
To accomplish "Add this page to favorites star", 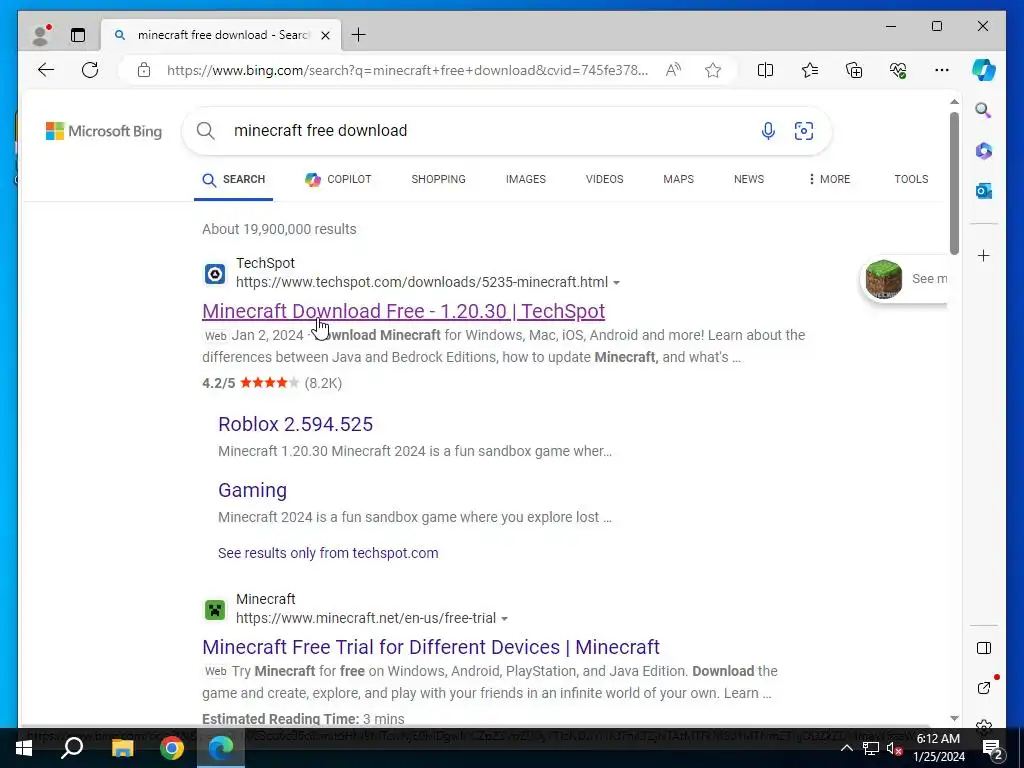I will [713, 70].
